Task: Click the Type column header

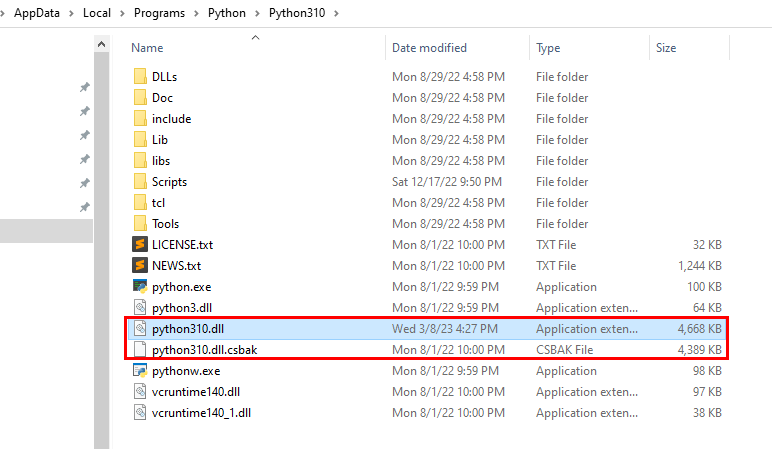Action: coord(548,48)
